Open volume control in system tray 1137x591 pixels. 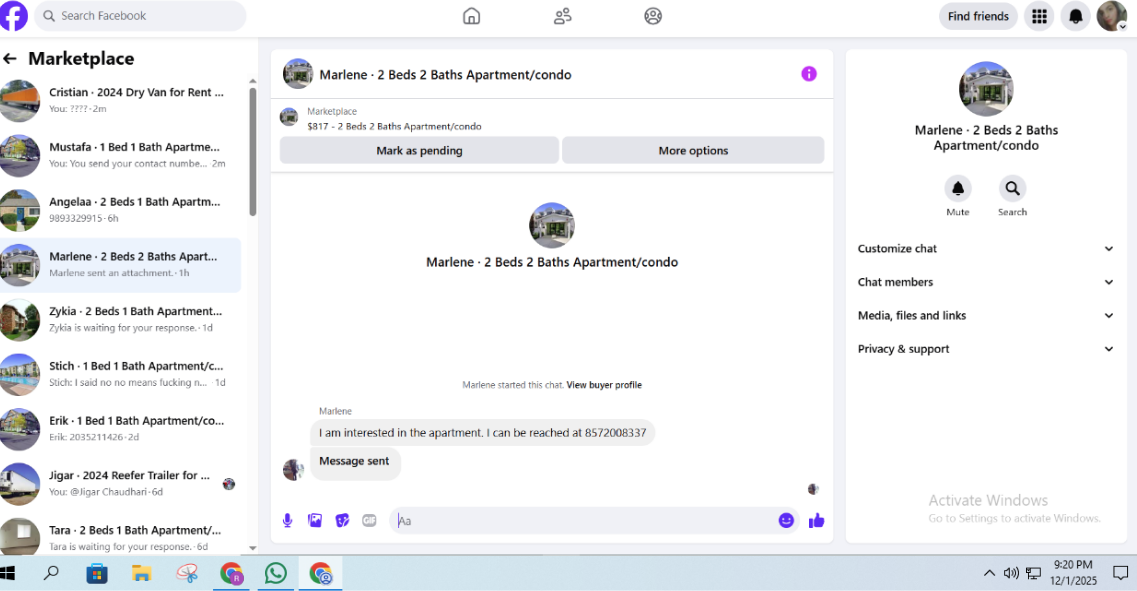tap(1011, 574)
